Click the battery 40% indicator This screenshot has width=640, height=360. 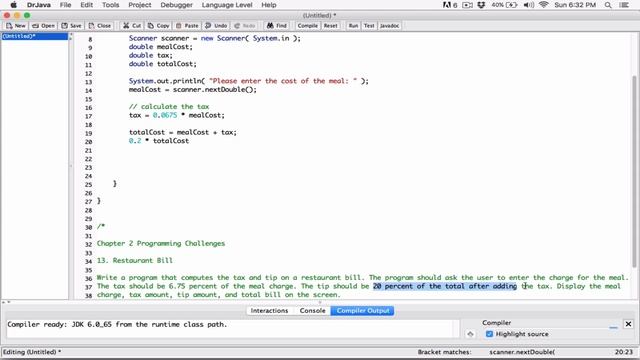(504, 5)
